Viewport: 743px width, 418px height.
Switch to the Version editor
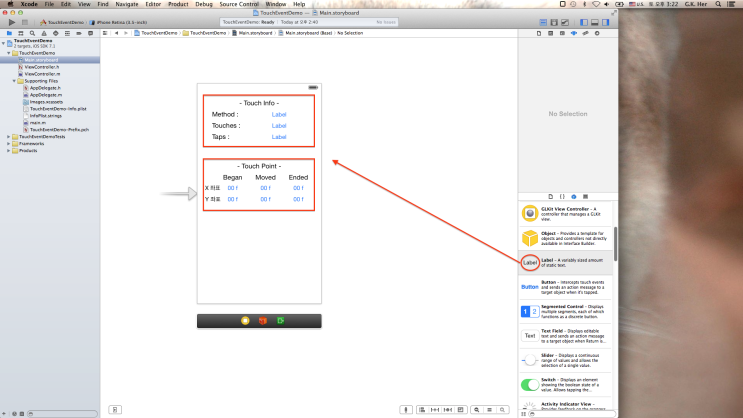point(565,22)
